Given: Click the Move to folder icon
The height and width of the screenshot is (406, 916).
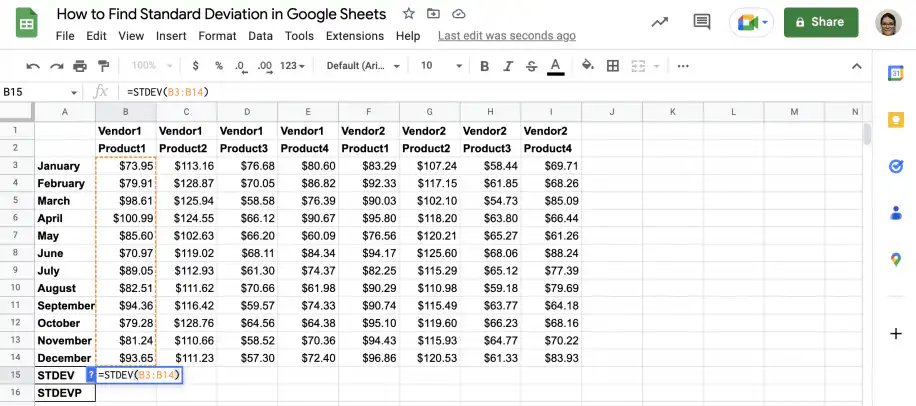Looking at the screenshot, I should 433,14.
